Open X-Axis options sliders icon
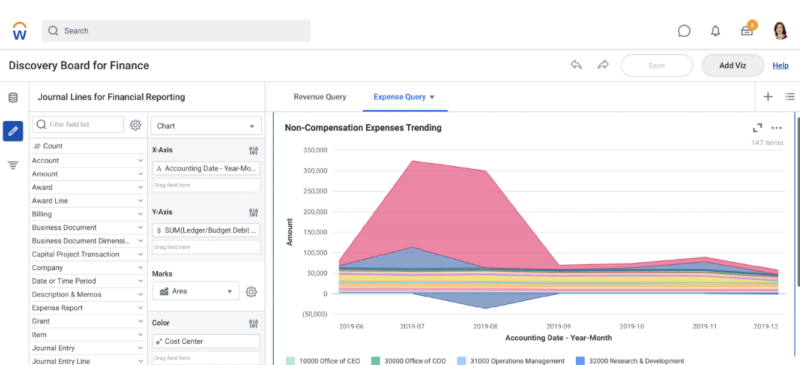Screen dimensions: 800x365 pos(254,151)
